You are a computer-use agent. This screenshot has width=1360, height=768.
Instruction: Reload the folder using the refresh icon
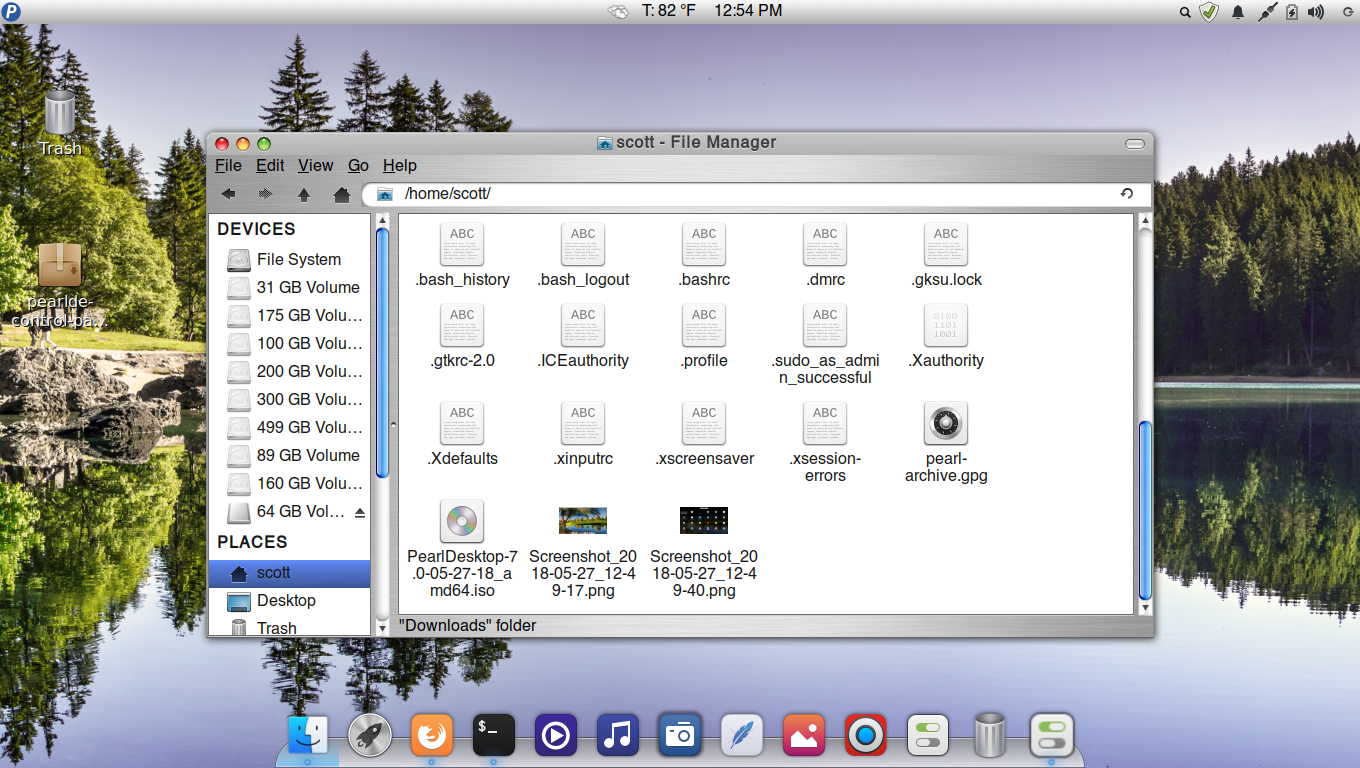1127,194
